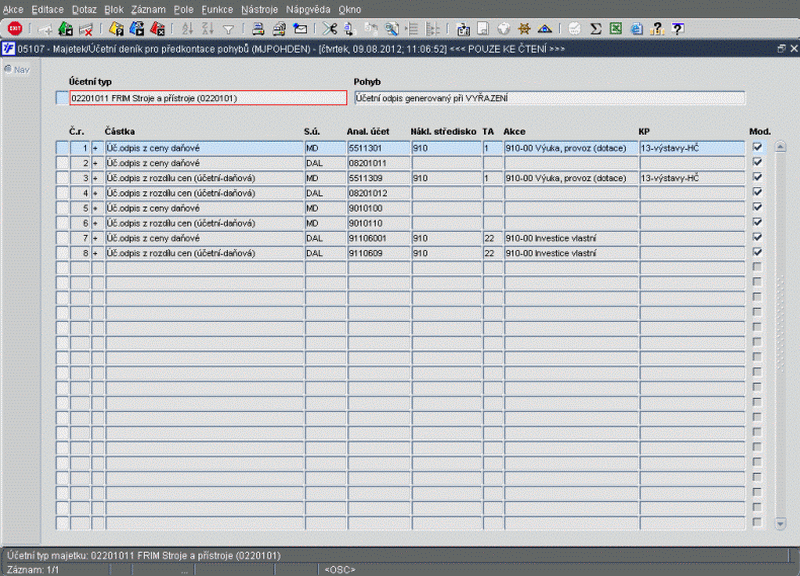Expand row 3 using the plus button
800x576 pixels.
click(x=97, y=178)
